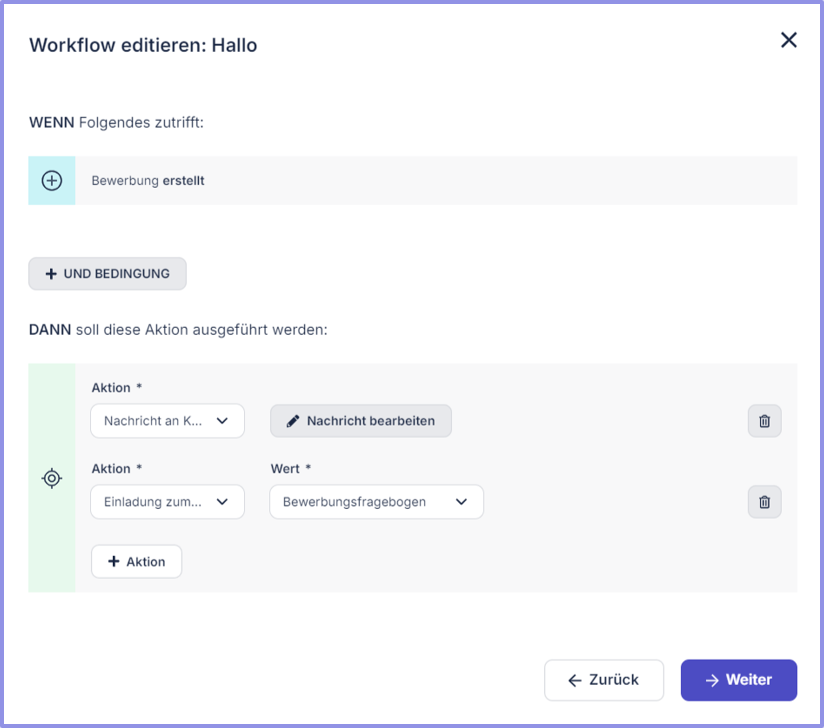This screenshot has width=824, height=728.
Task: Click the pencil icon in Nachricht bearbeiten
Action: tap(293, 421)
